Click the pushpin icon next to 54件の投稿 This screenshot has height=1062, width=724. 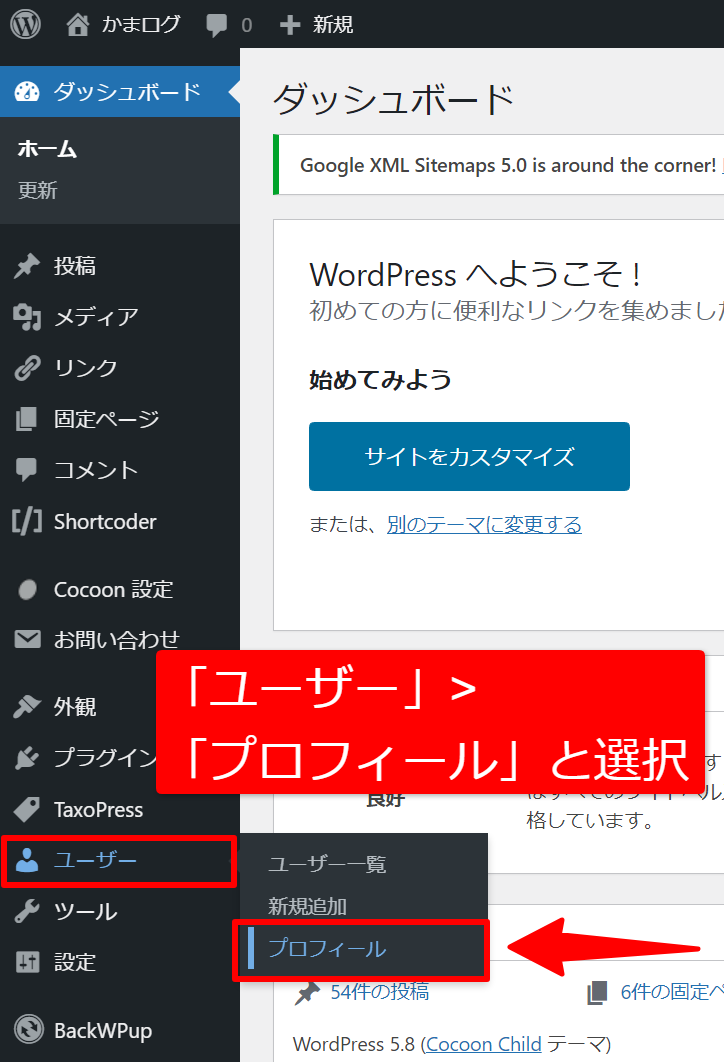point(307,994)
